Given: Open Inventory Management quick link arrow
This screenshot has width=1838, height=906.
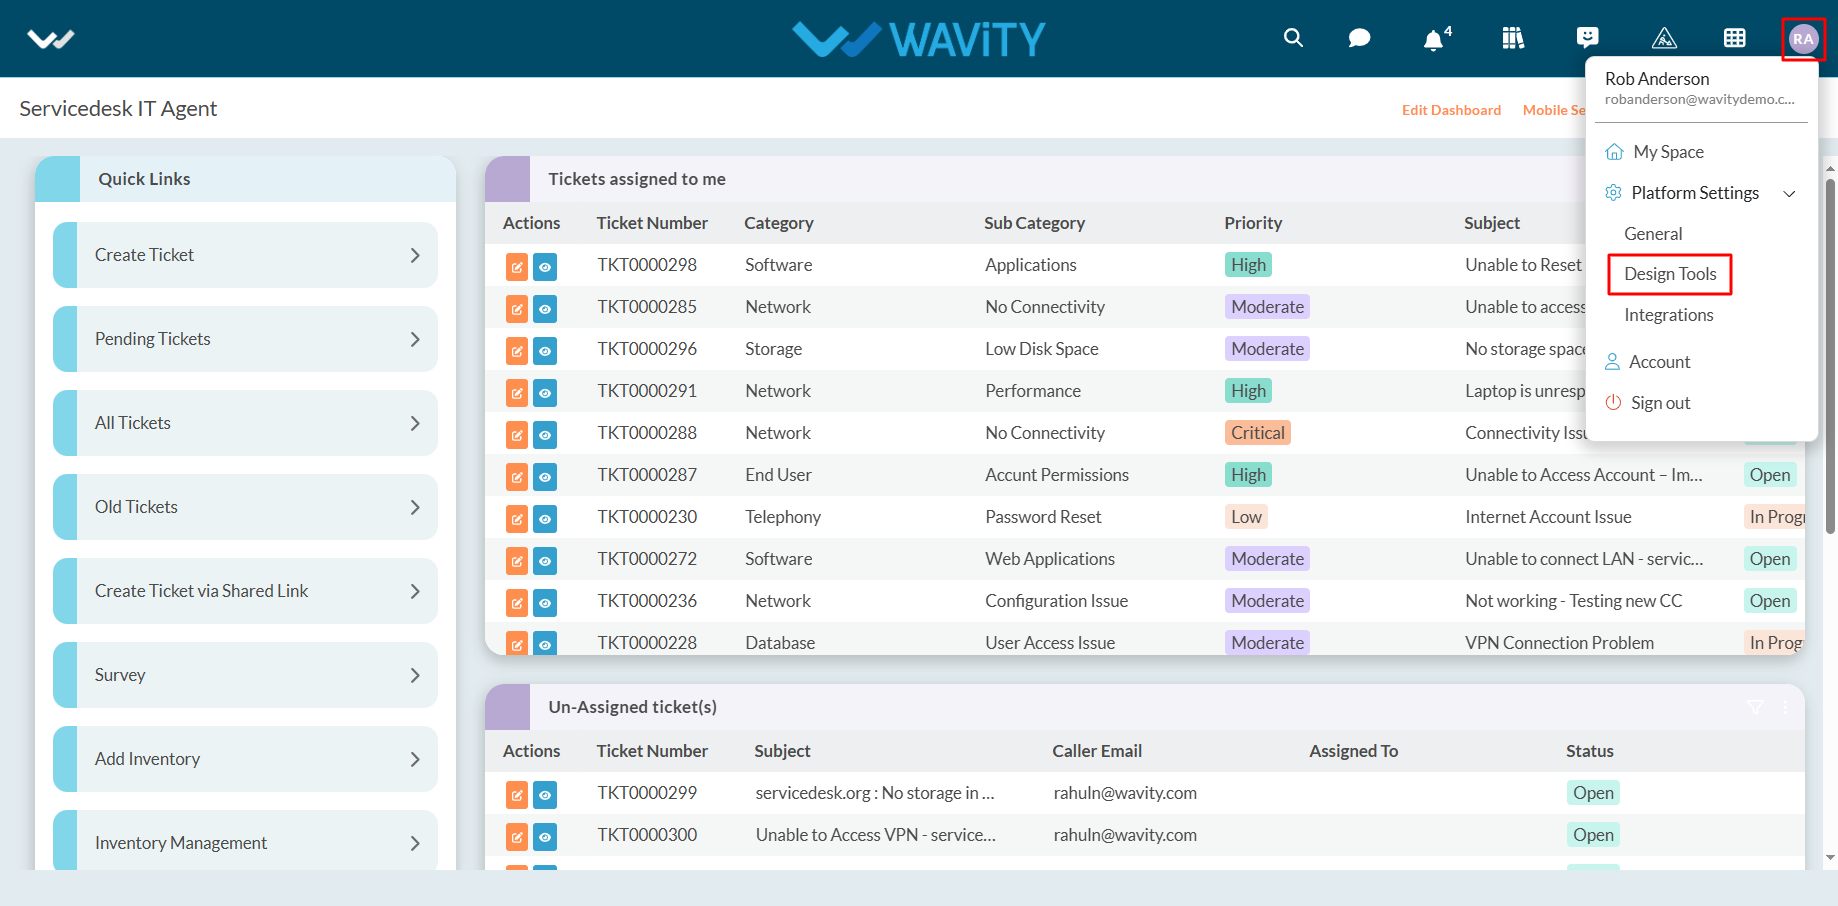Looking at the screenshot, I should click(x=415, y=843).
